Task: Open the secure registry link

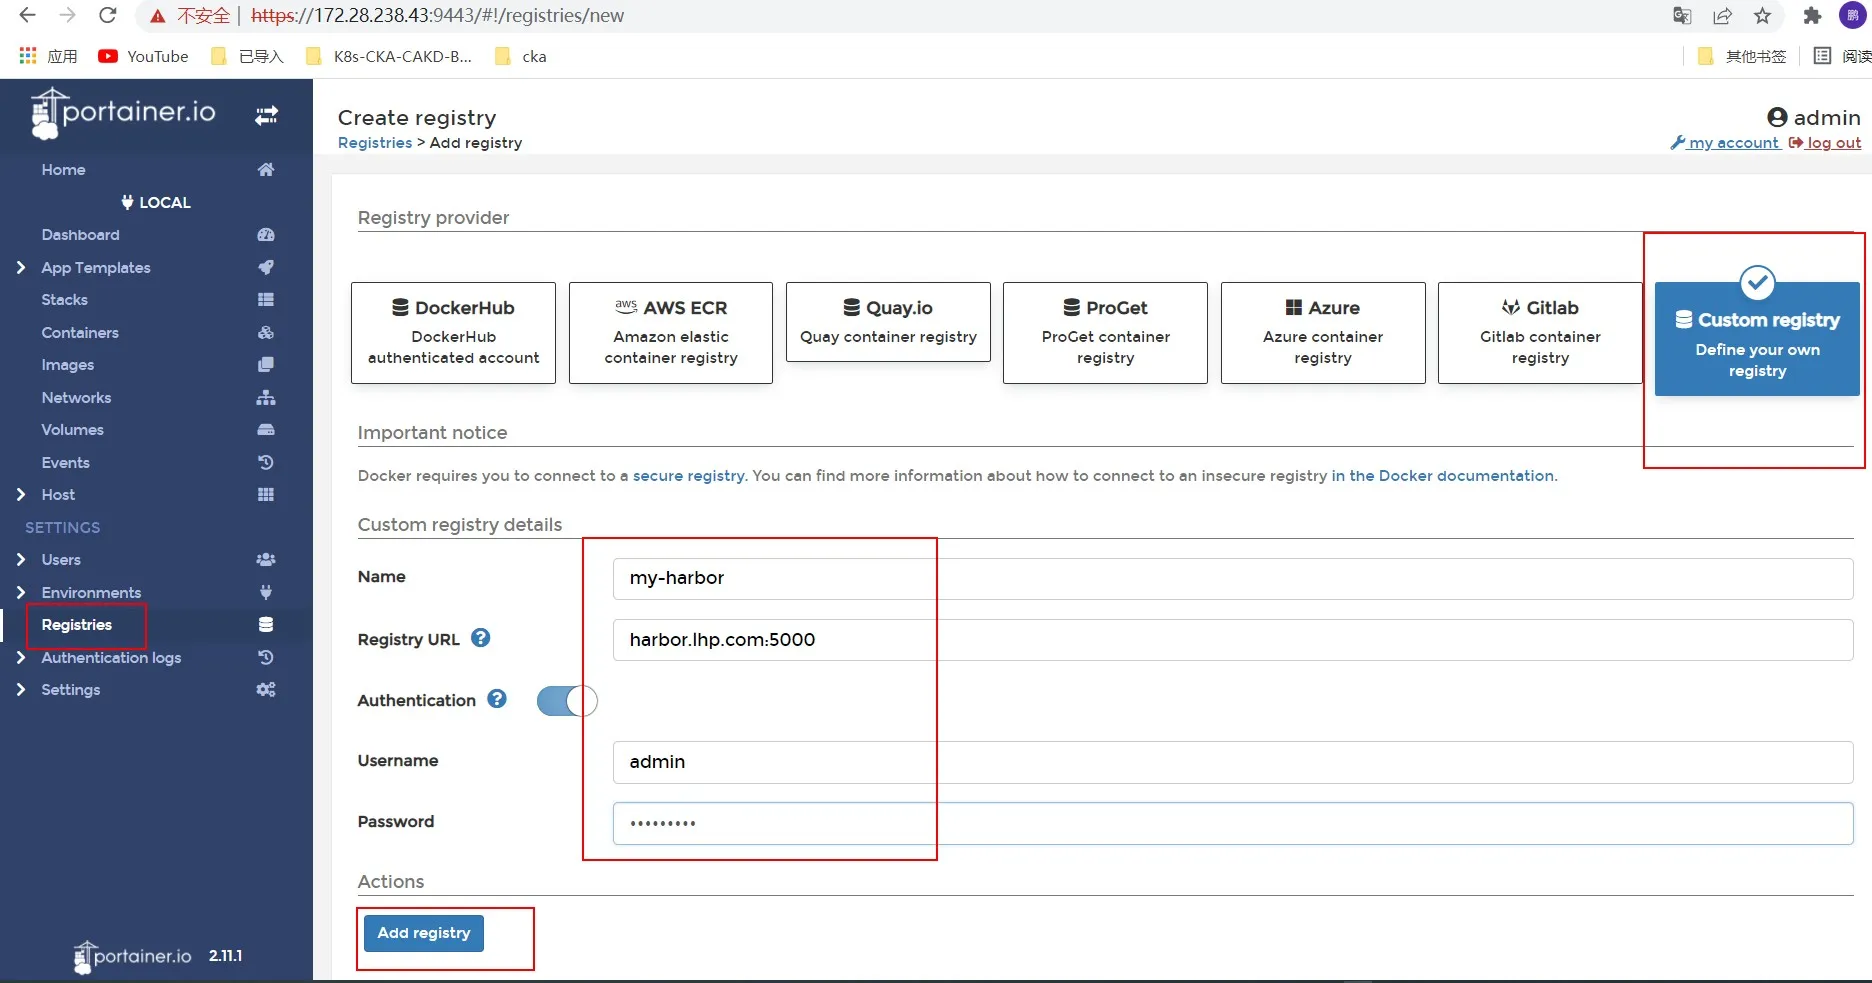Action: pos(689,476)
